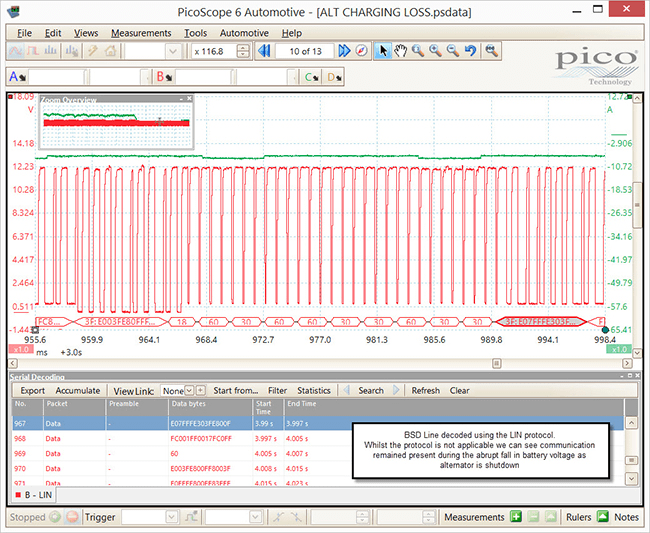
Task: Select the arrow Selection tool
Action: click(383, 51)
